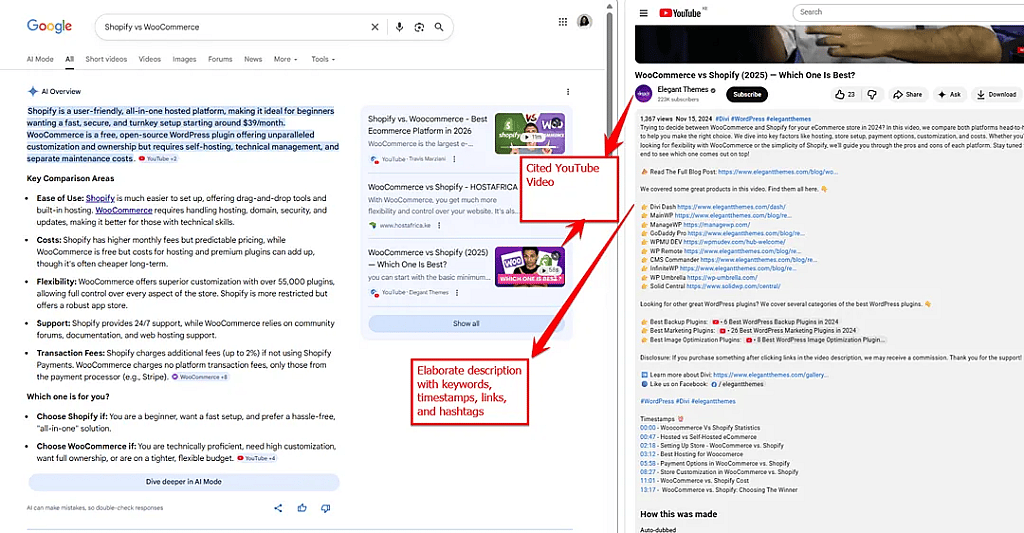Open options for the hostafrica.ke source

click(x=439, y=225)
